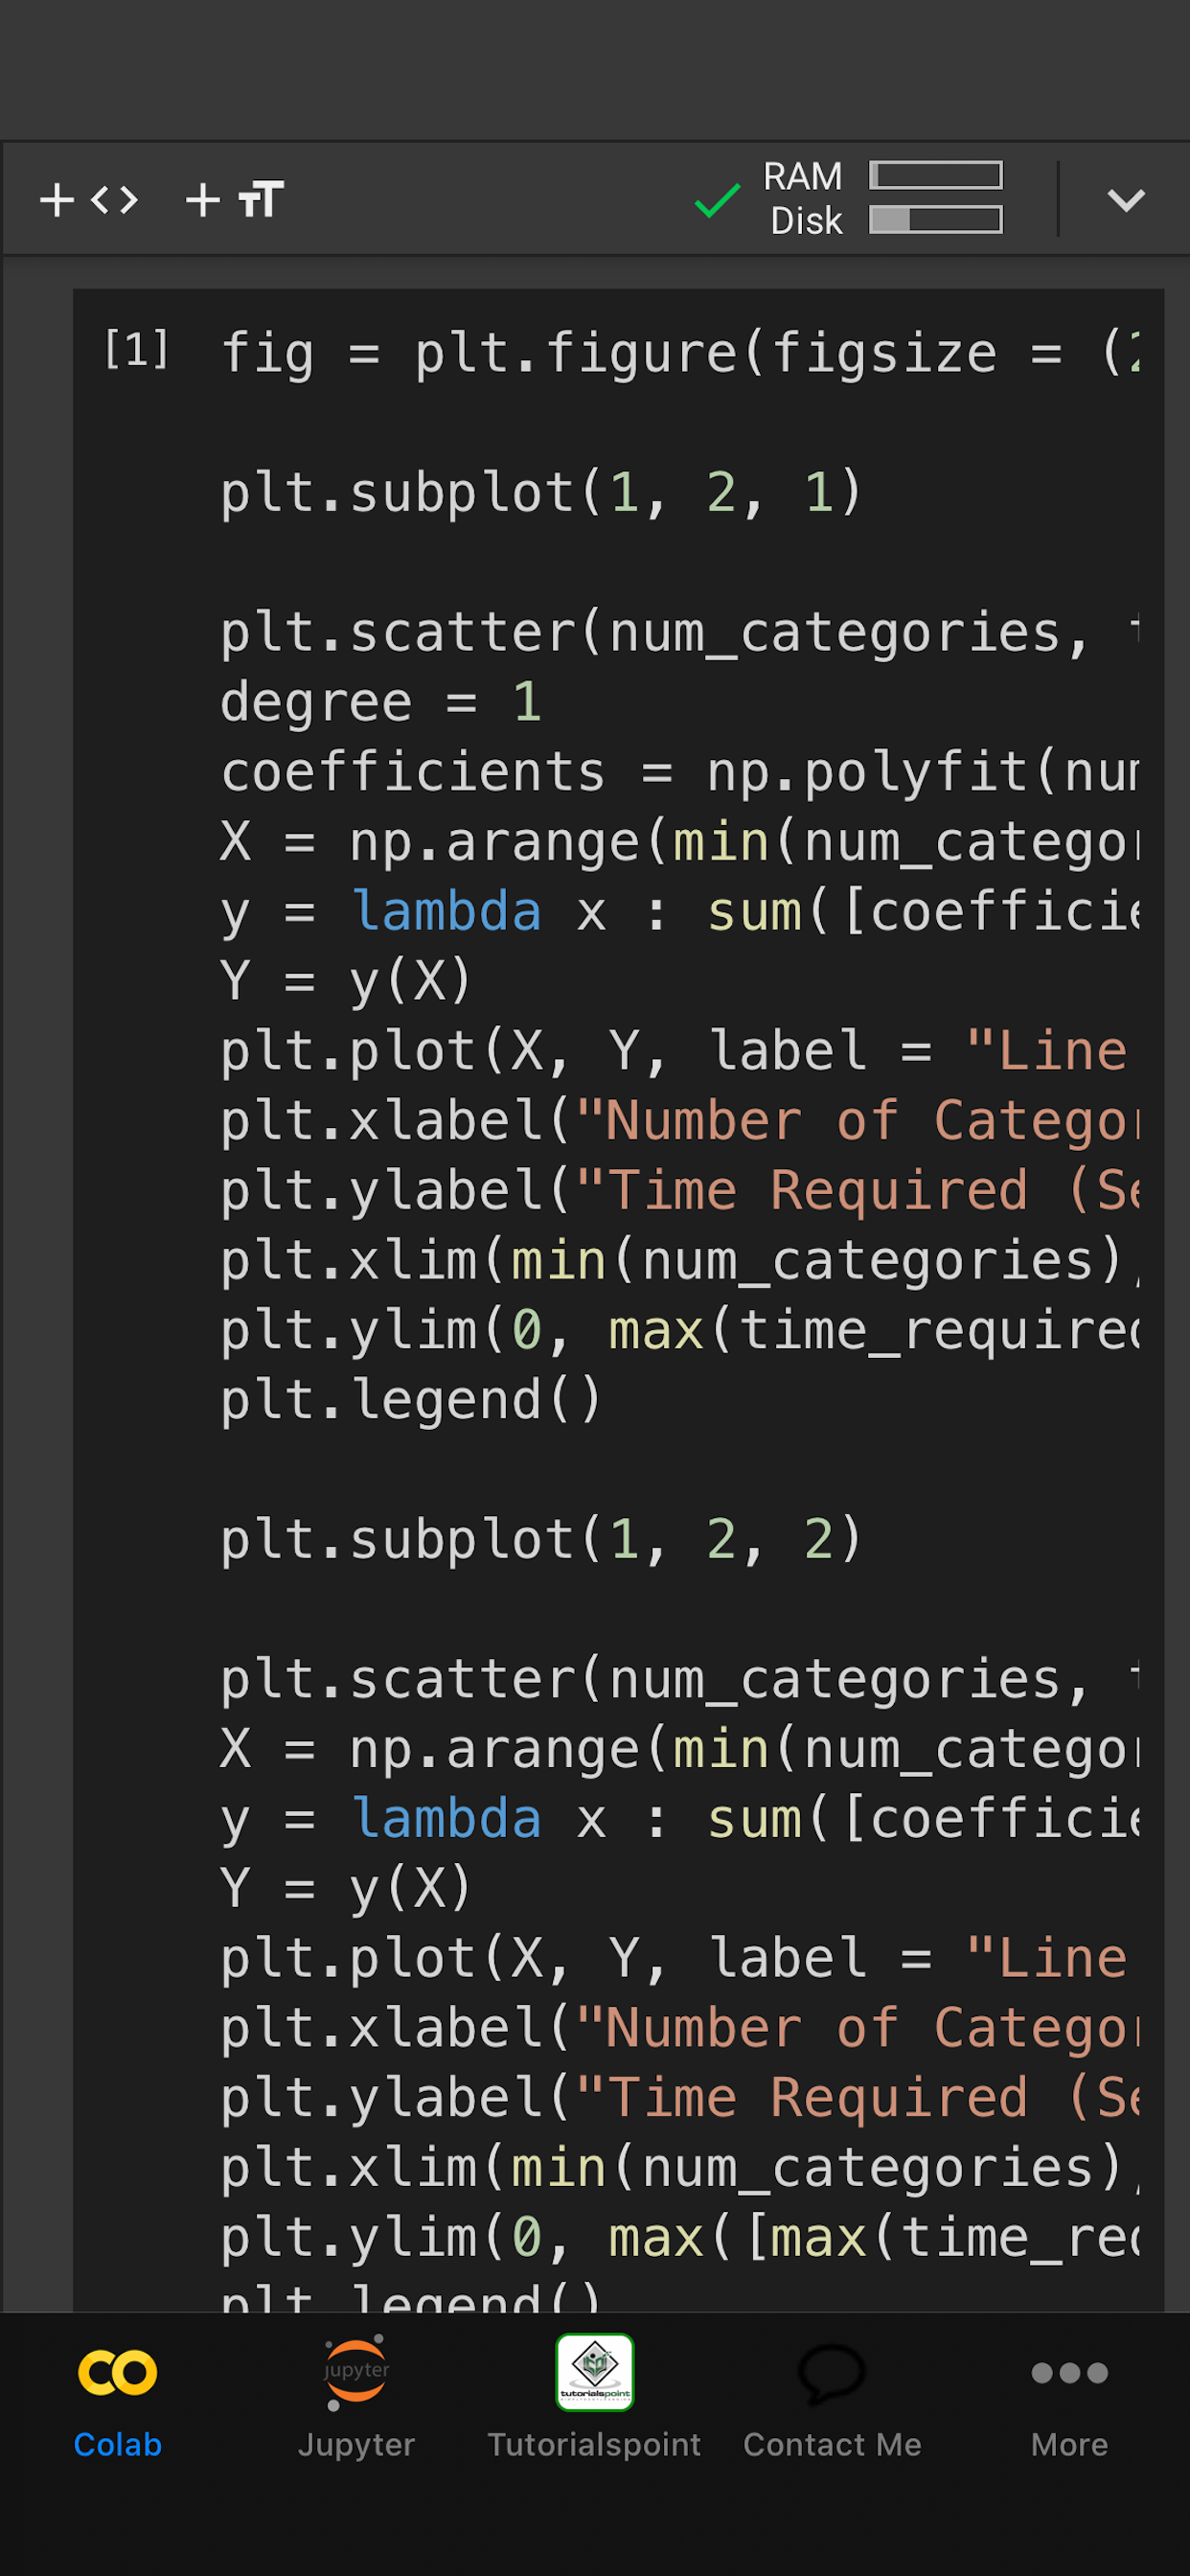Tap the Jupyter logo icon

tap(356, 2373)
